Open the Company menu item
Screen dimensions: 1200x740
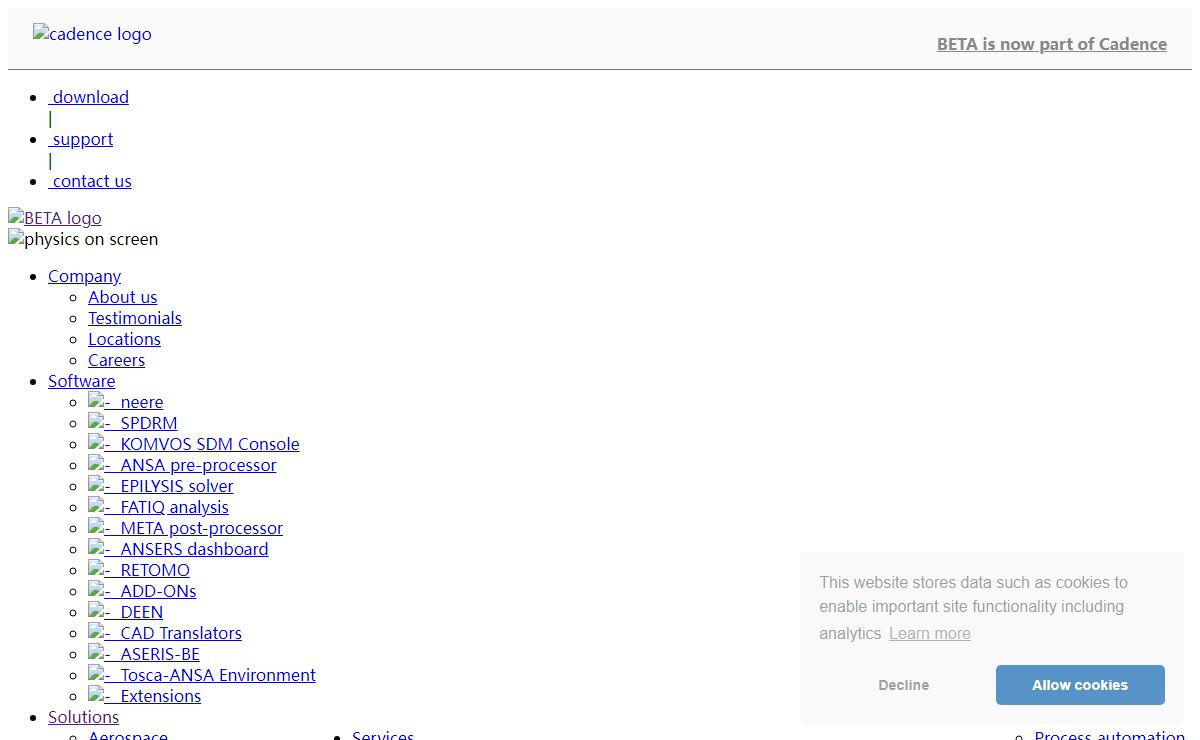point(84,276)
